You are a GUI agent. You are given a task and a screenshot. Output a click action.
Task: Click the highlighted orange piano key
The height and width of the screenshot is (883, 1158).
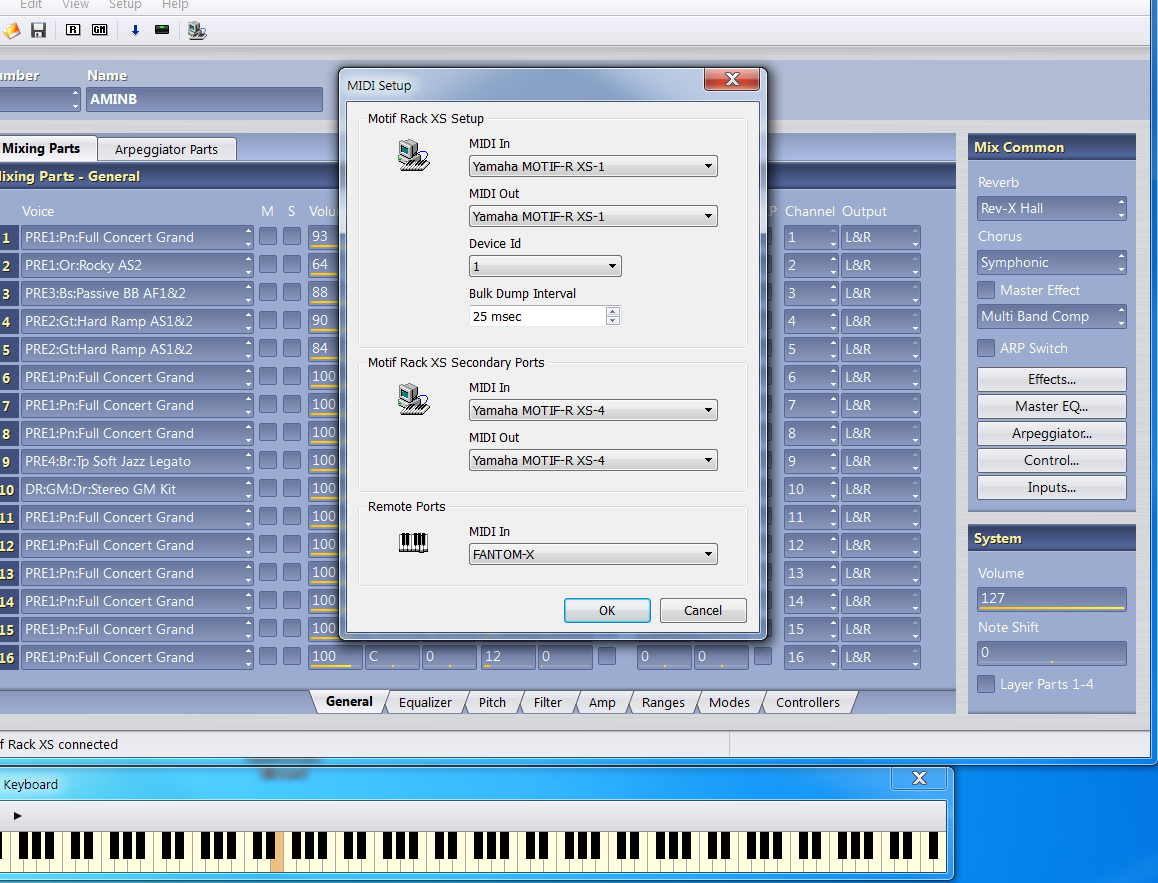pyautogui.click(x=277, y=852)
